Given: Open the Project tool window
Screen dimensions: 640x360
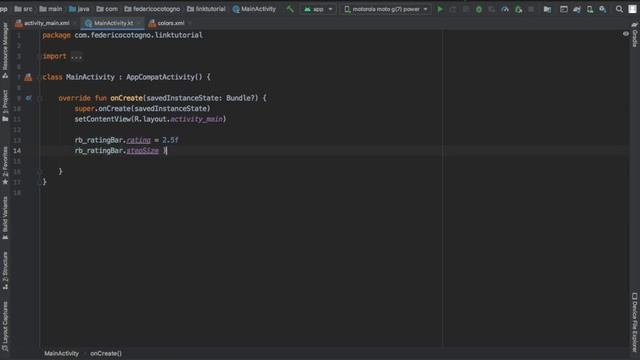Looking at the screenshot, I should coord(5,105).
